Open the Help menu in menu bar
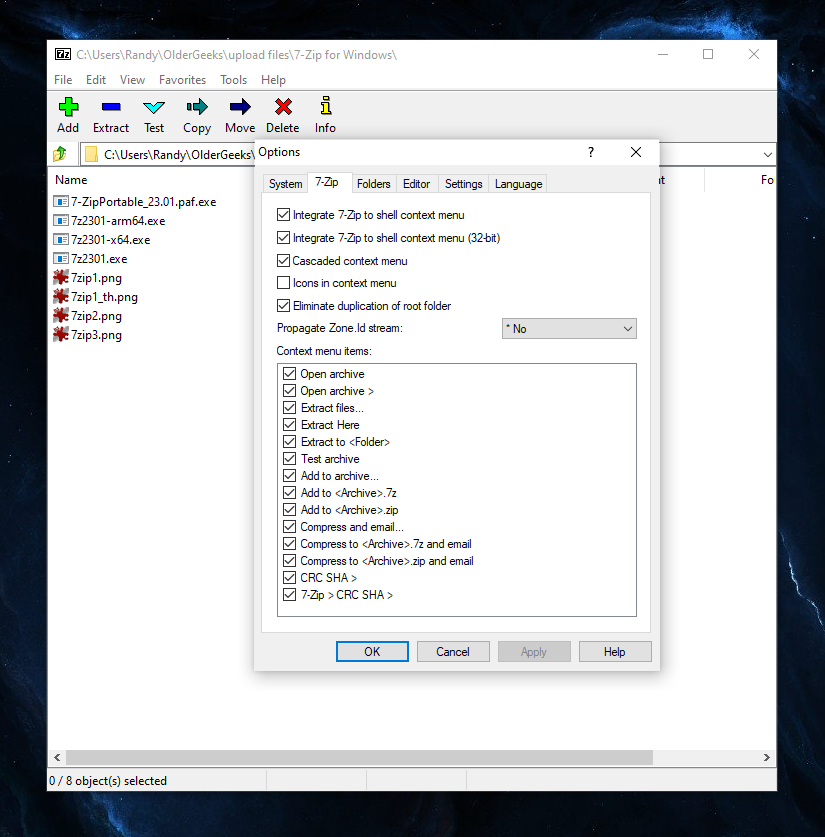 pos(273,80)
